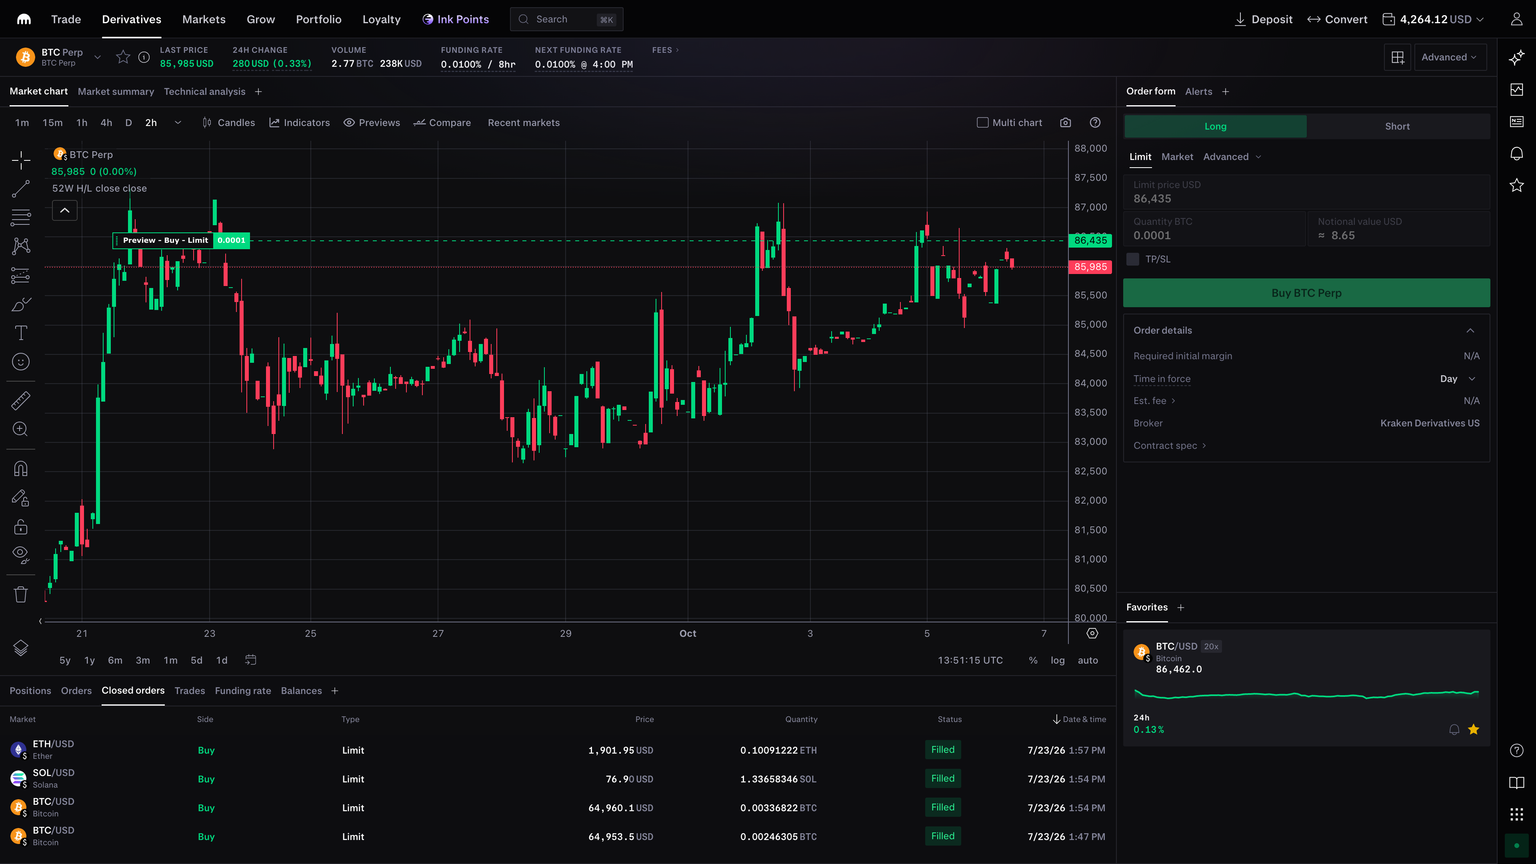The width and height of the screenshot is (1536, 864).
Task: Select the trend line drawing tool
Action: click(x=20, y=189)
